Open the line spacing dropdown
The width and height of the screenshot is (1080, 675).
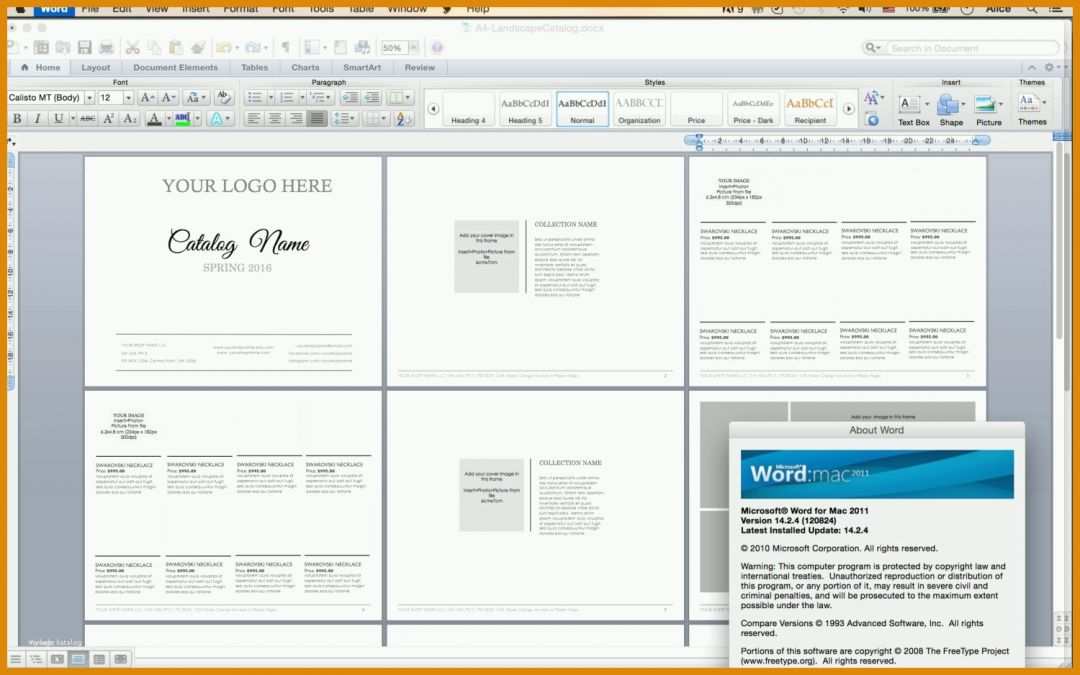coord(344,118)
